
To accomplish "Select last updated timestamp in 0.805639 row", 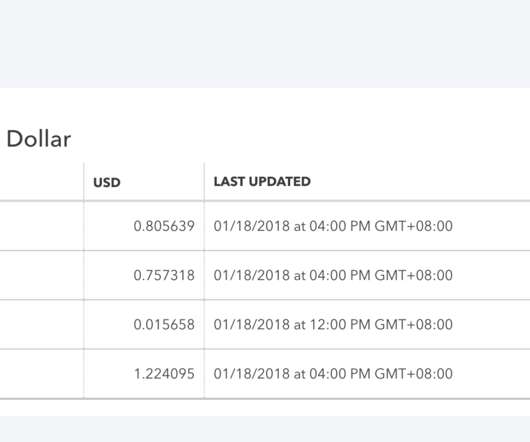I will click(x=333, y=226).
